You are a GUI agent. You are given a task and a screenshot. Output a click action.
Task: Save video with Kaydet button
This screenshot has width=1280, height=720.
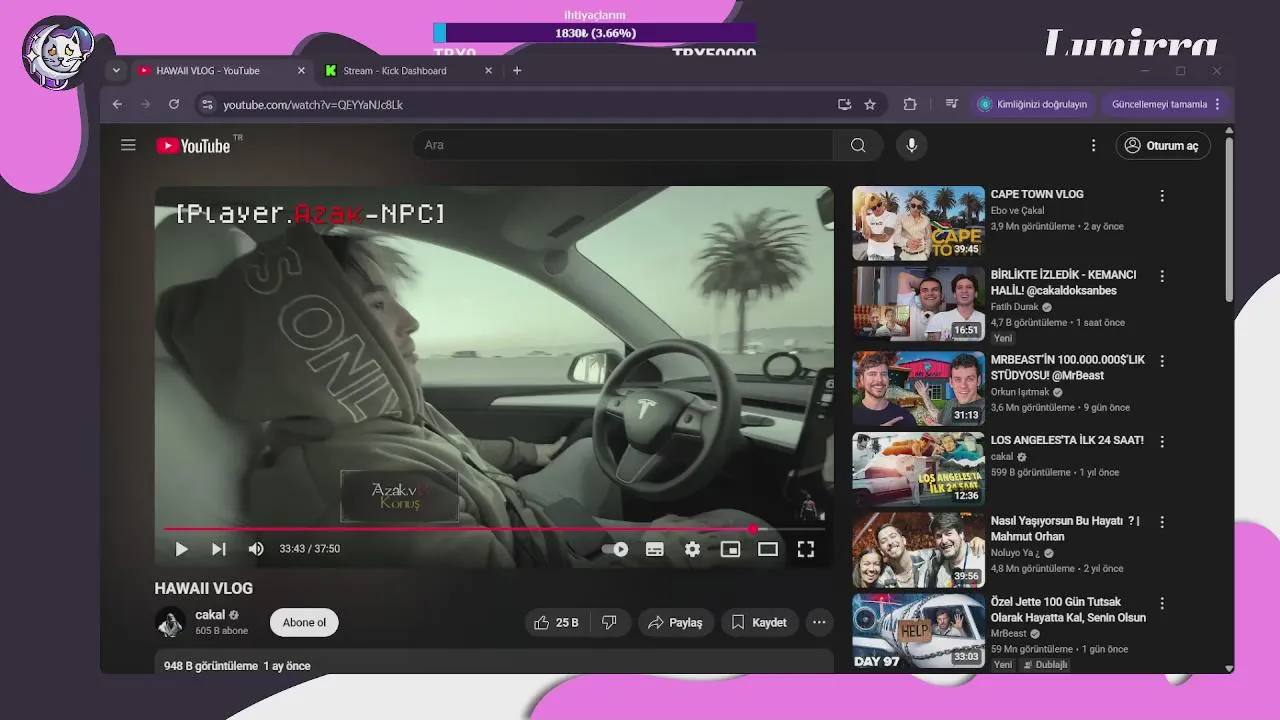click(759, 622)
